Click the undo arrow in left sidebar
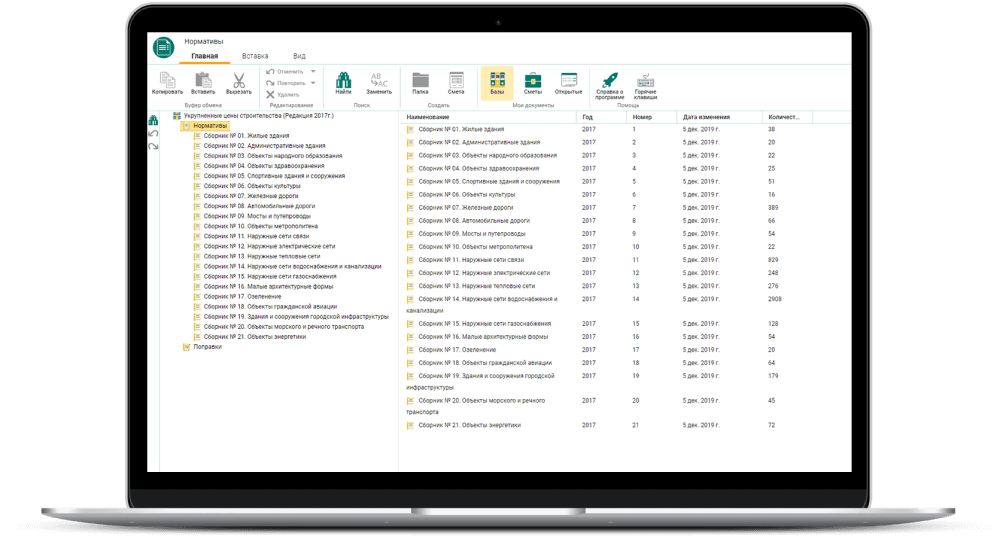 pyautogui.click(x=153, y=134)
